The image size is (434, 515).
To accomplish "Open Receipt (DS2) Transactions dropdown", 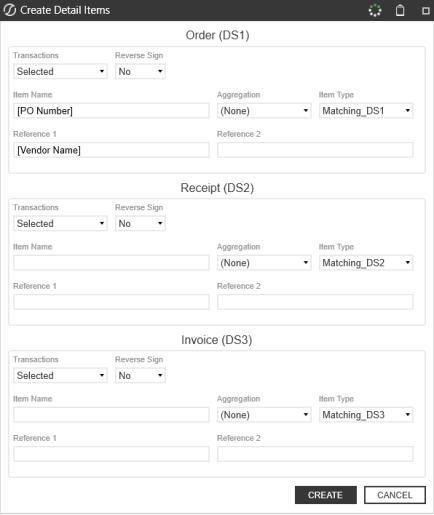I will (60, 223).
